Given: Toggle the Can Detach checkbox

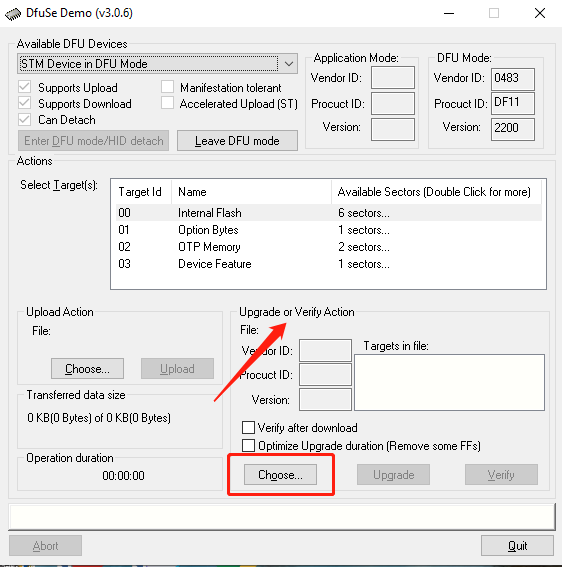Looking at the screenshot, I should [x=25, y=119].
